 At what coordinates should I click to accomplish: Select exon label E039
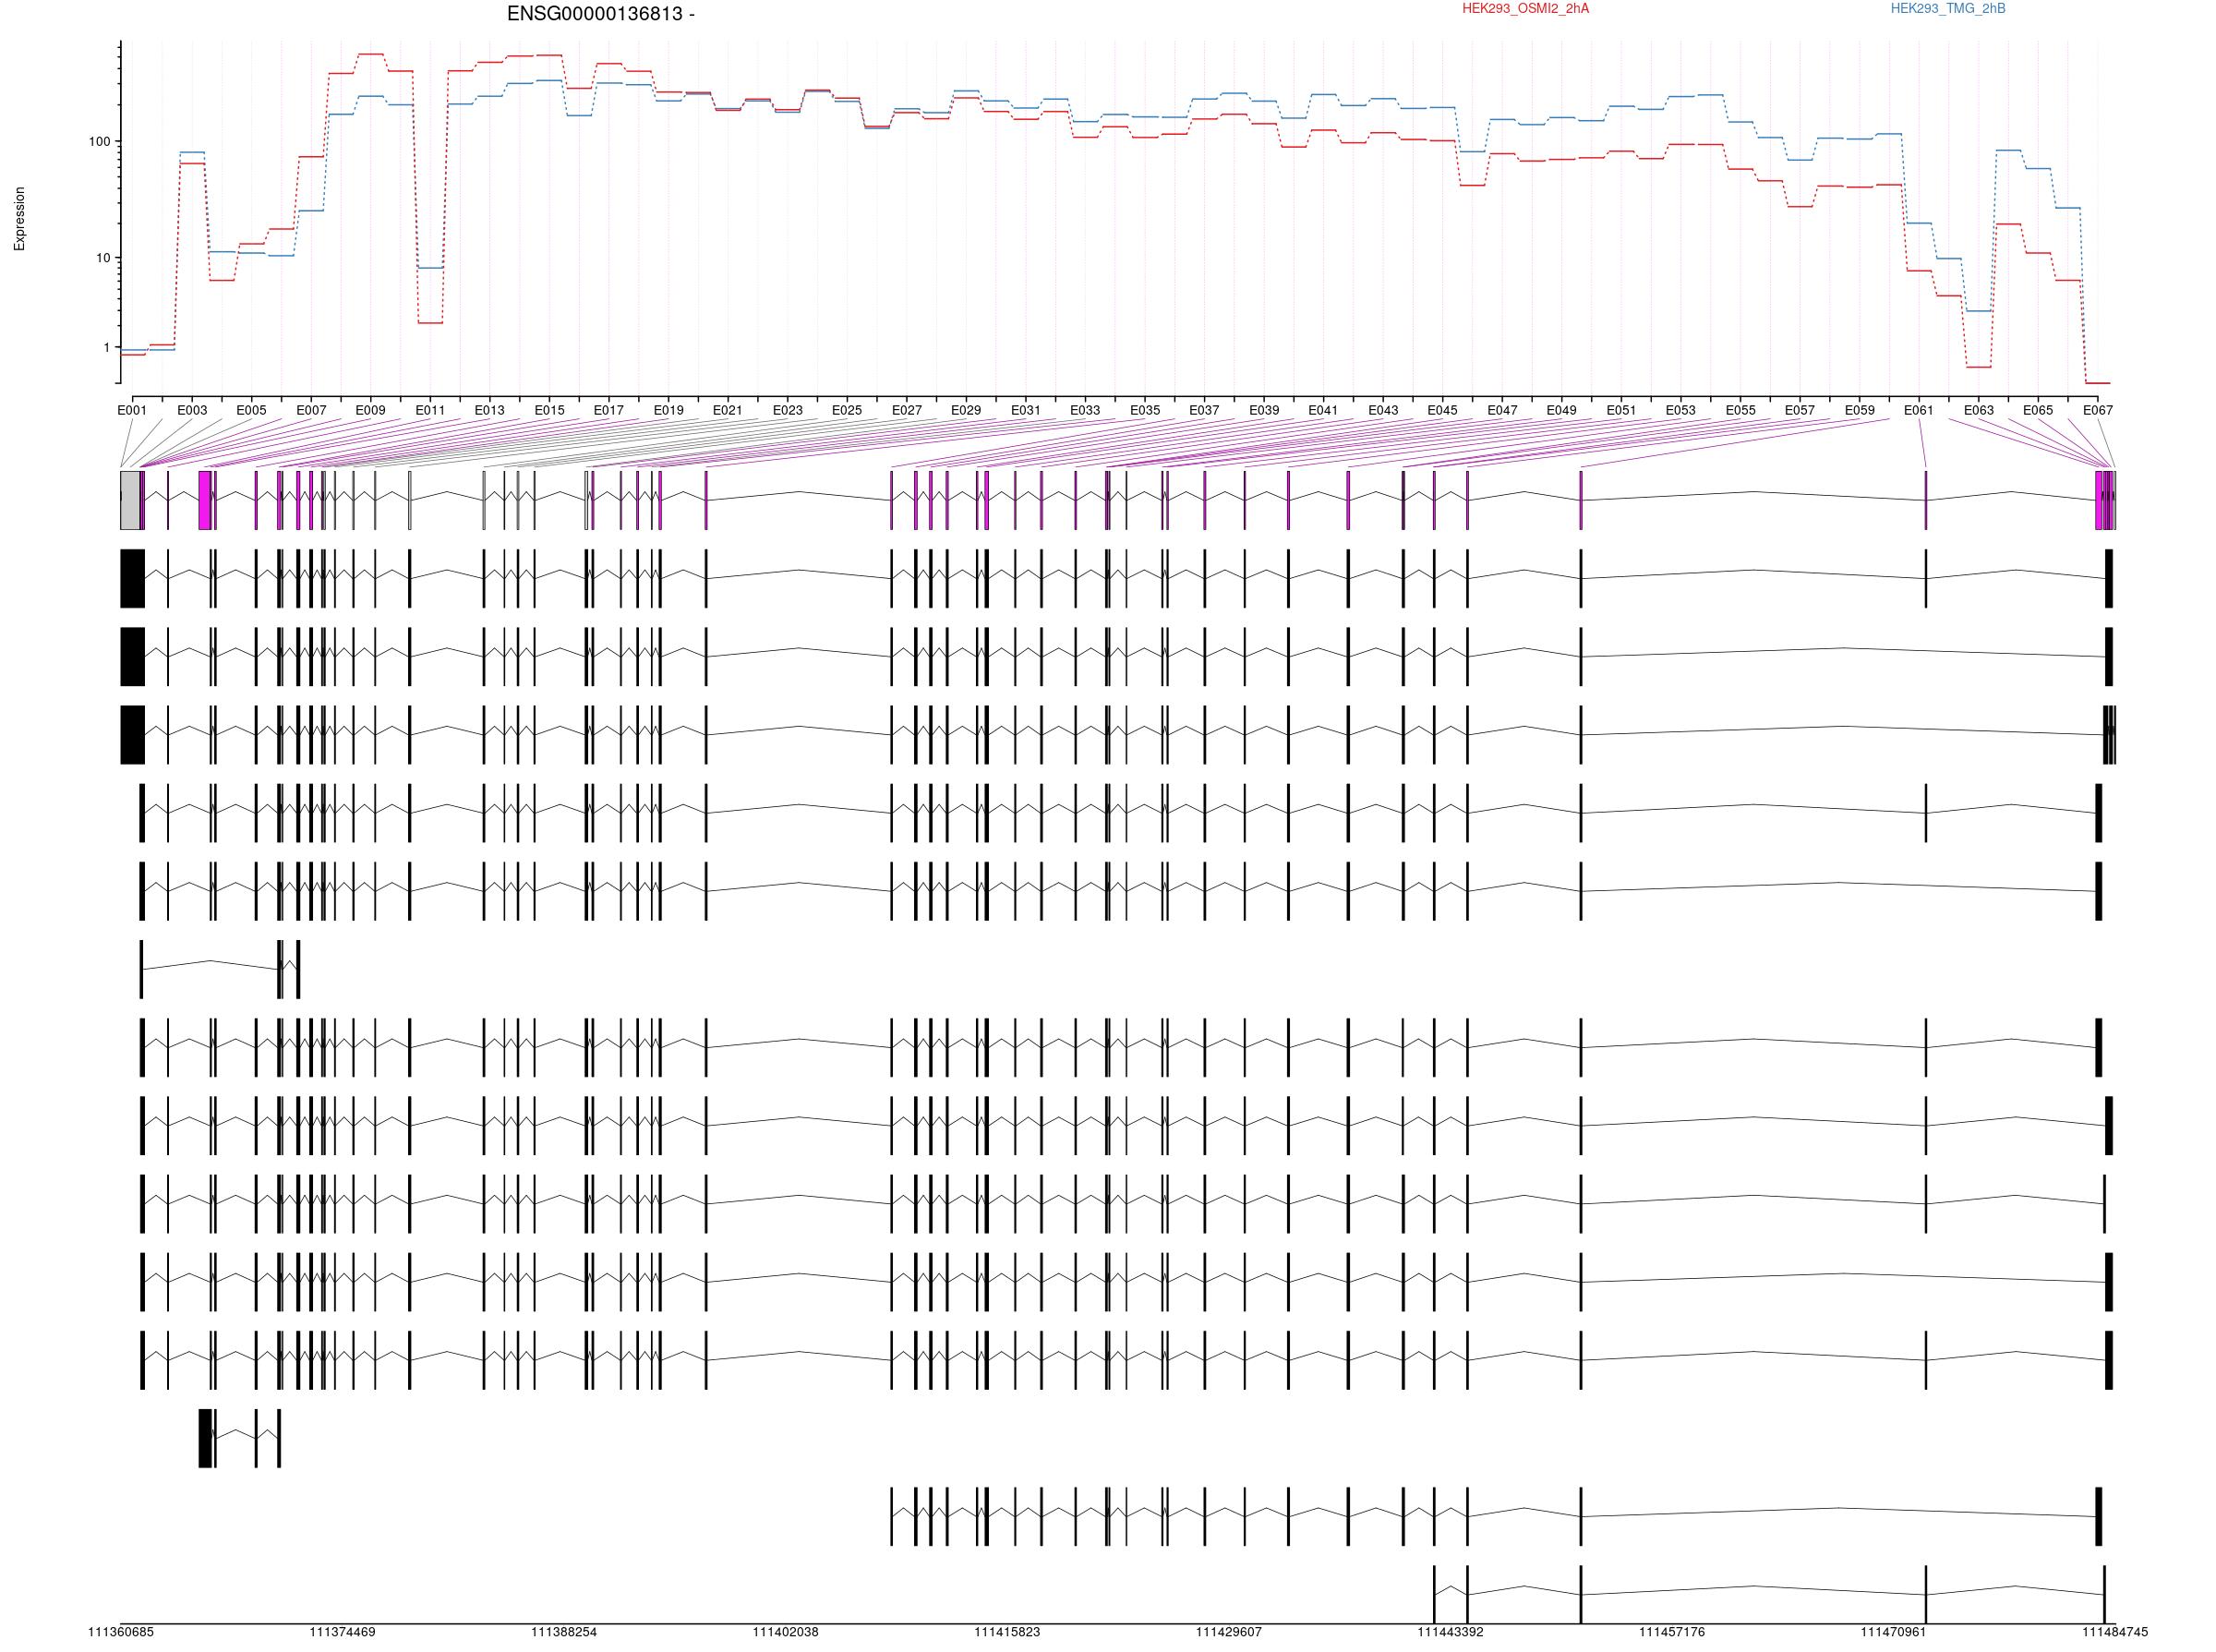[x=1264, y=410]
